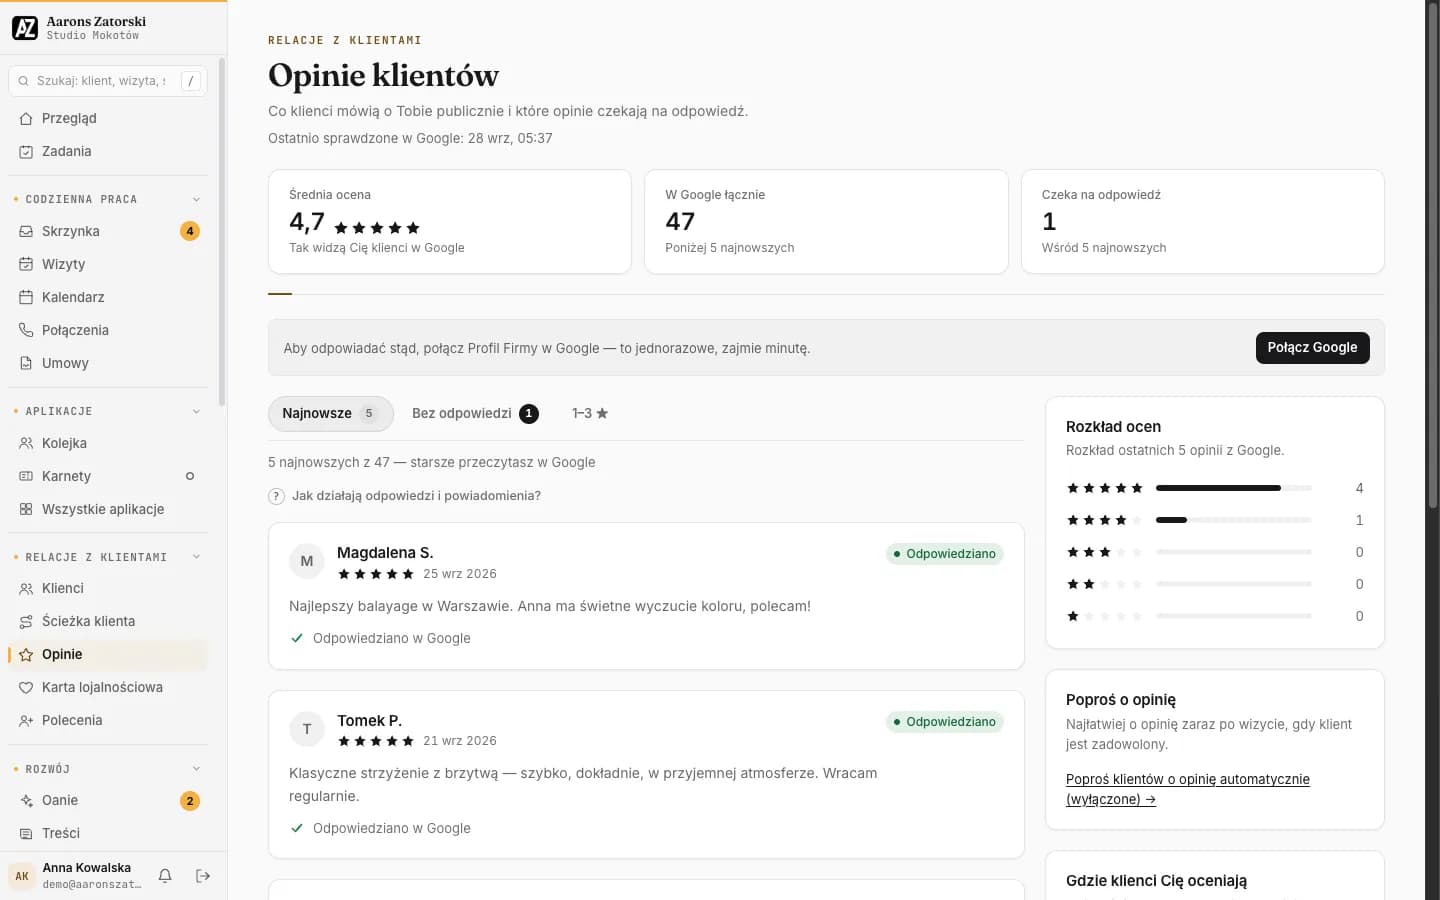Open Kalendarz via its calendar icon

26,297
